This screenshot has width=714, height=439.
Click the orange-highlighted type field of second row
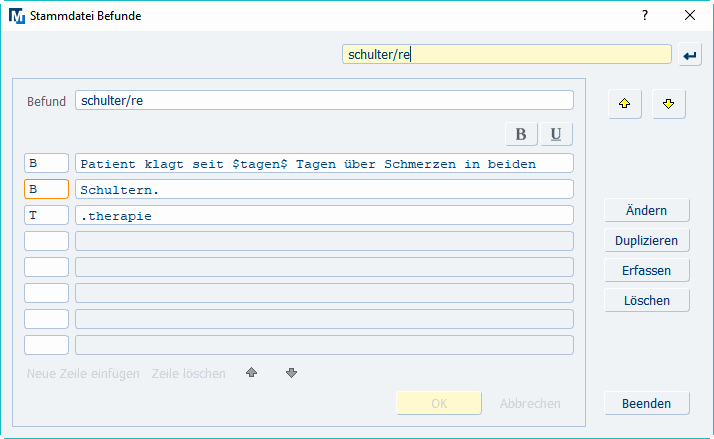(x=46, y=189)
